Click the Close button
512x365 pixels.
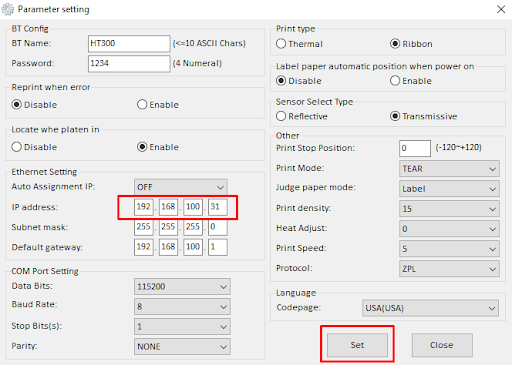pyautogui.click(x=442, y=345)
